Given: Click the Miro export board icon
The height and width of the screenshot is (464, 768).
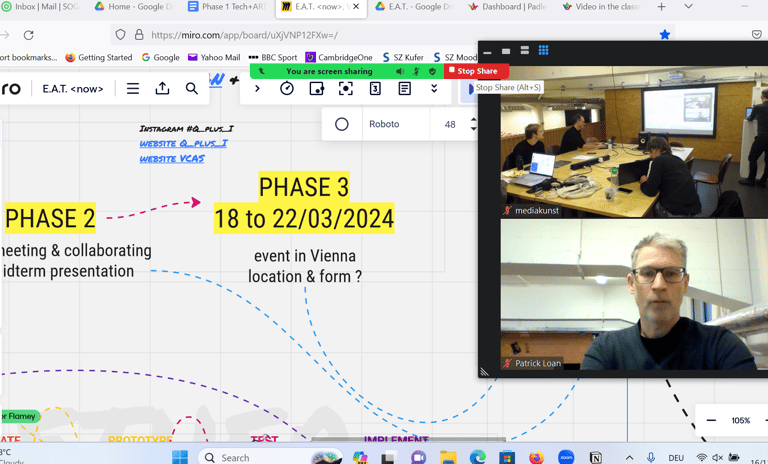Looking at the screenshot, I should coord(162,89).
